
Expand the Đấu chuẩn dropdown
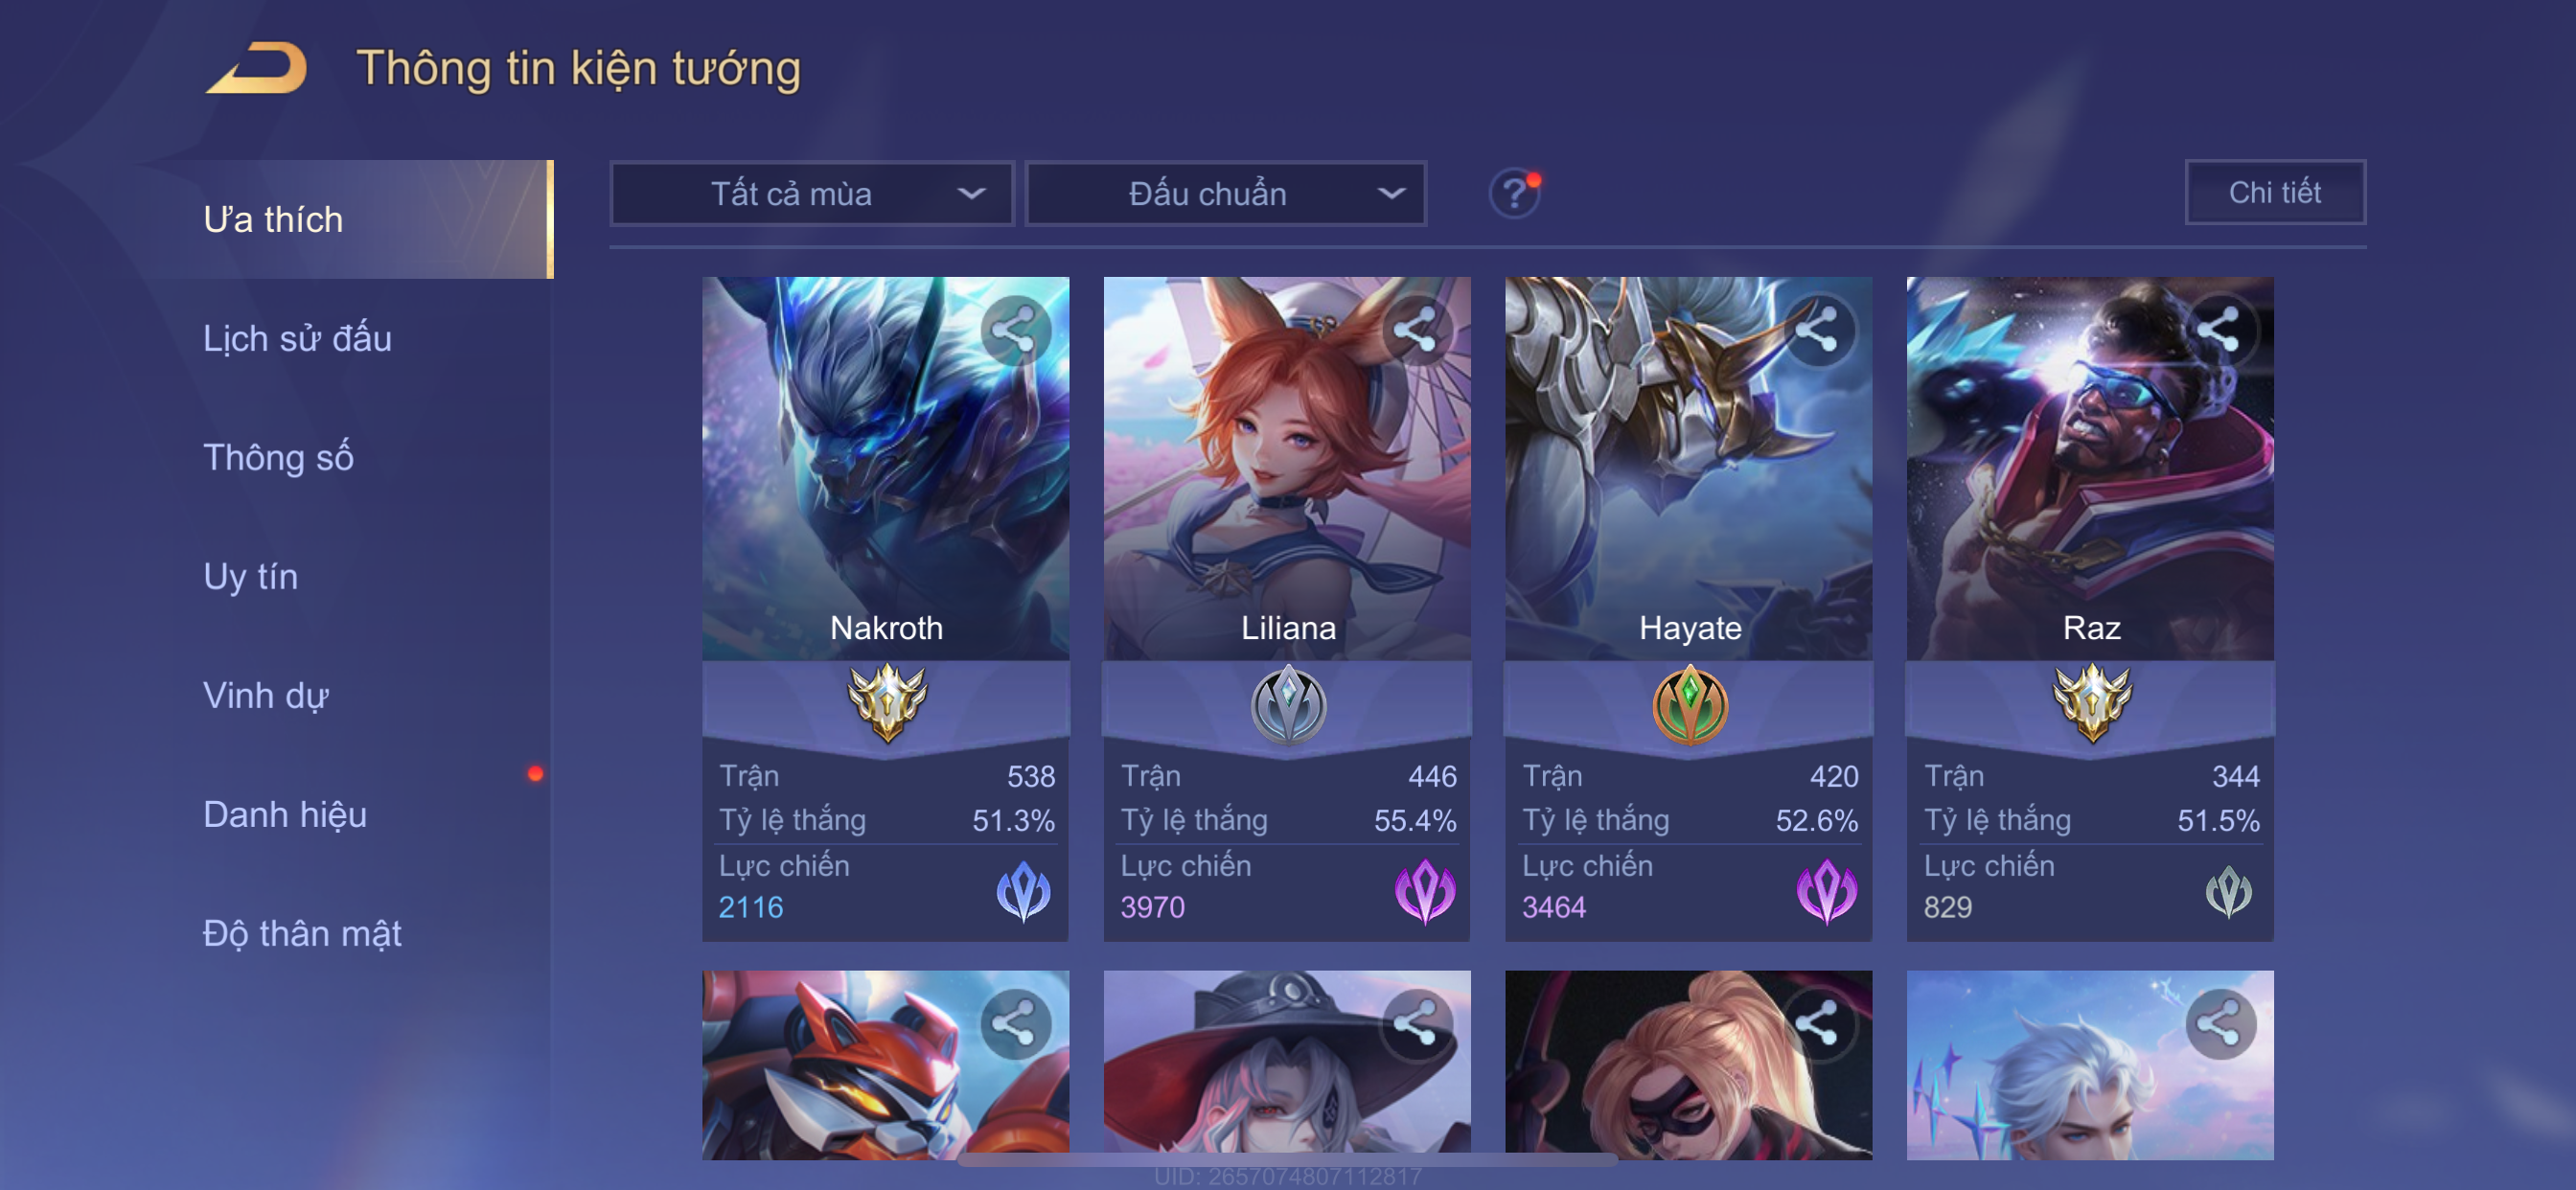[x=1226, y=194]
